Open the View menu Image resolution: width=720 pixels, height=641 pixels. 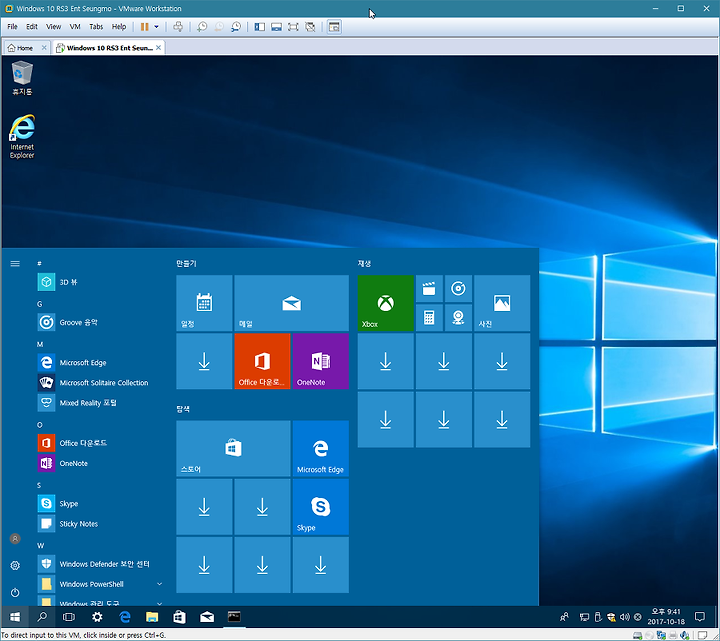(53, 27)
